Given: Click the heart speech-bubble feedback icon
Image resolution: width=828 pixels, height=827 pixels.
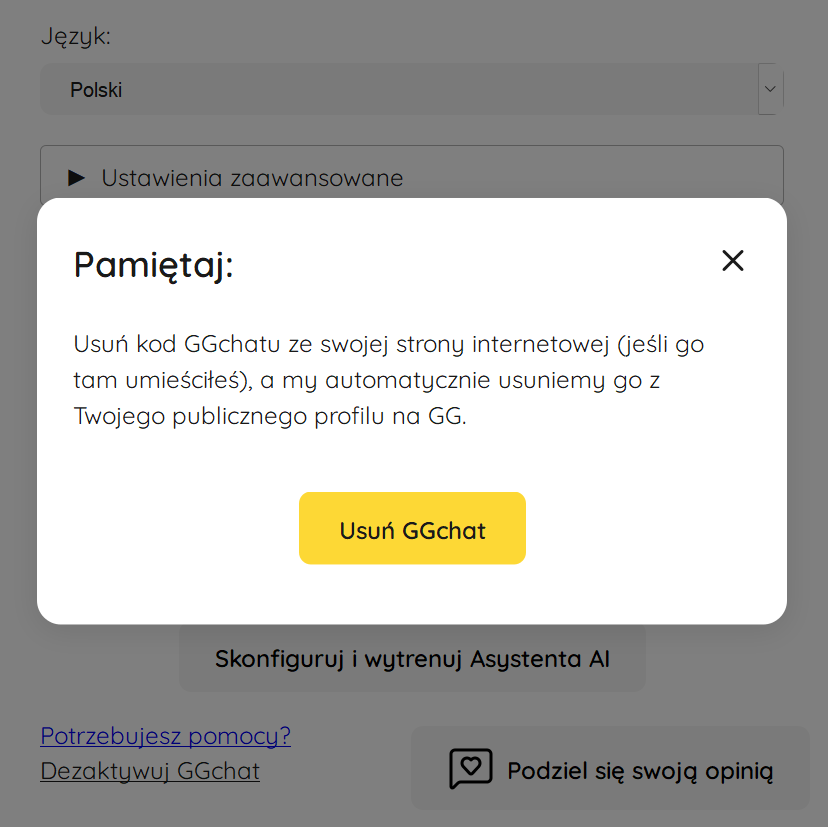Looking at the screenshot, I should click(x=468, y=768).
